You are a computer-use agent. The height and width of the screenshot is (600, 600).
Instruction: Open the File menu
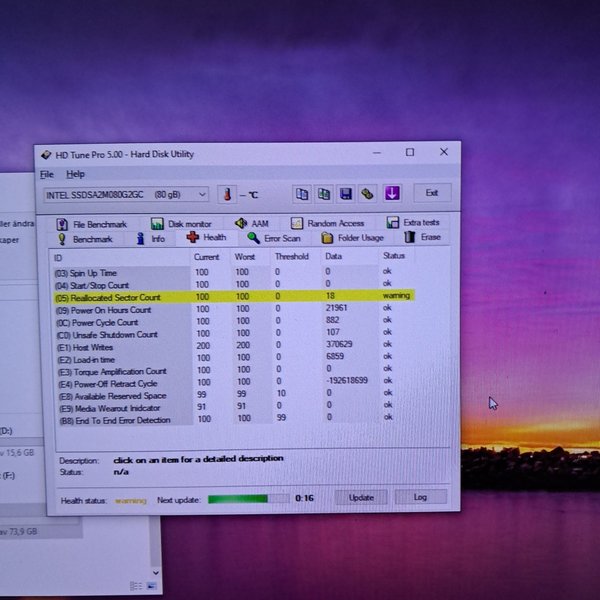pyautogui.click(x=47, y=174)
